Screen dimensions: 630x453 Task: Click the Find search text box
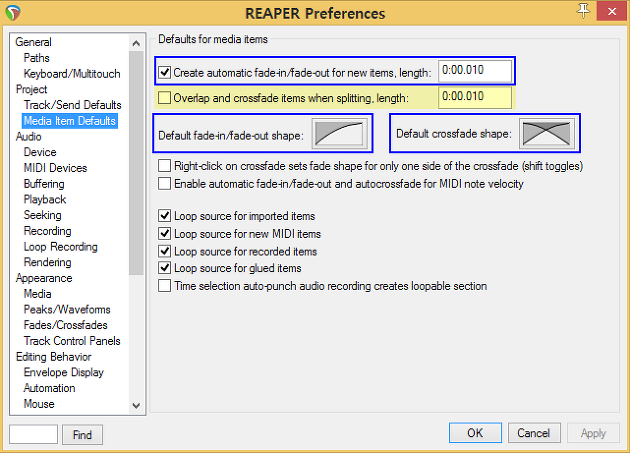33,434
